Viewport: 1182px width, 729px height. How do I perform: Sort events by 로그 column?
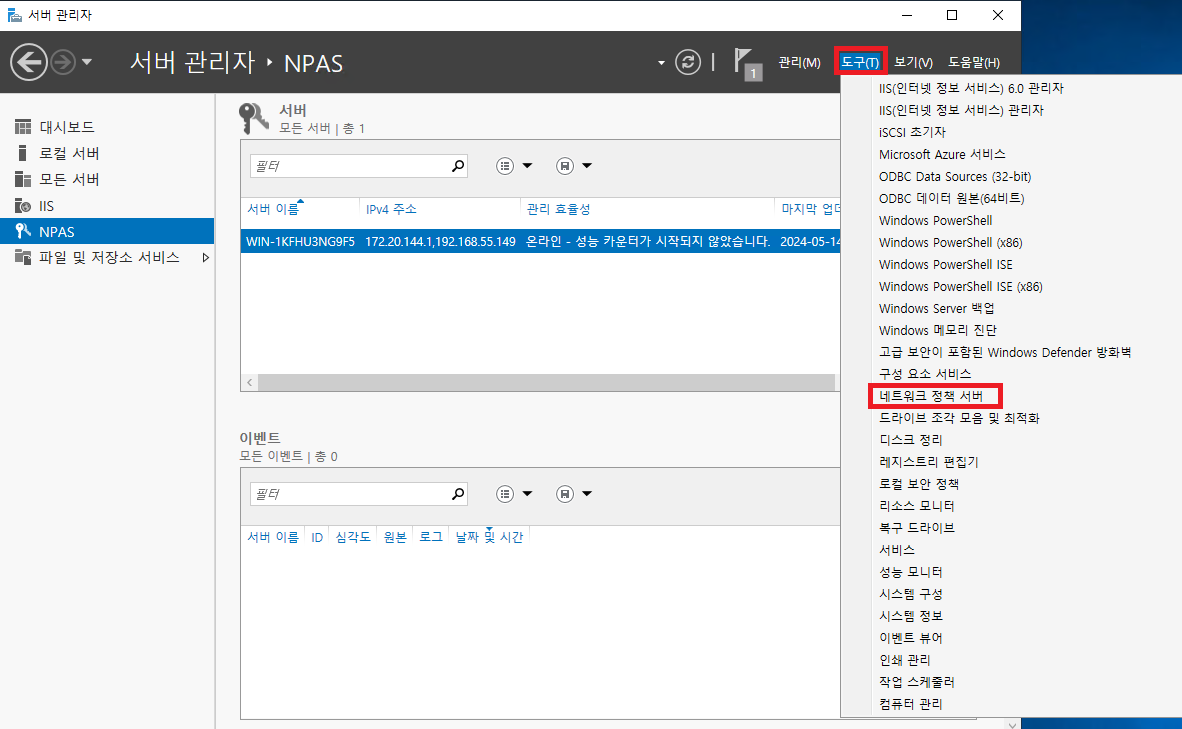click(x=430, y=537)
